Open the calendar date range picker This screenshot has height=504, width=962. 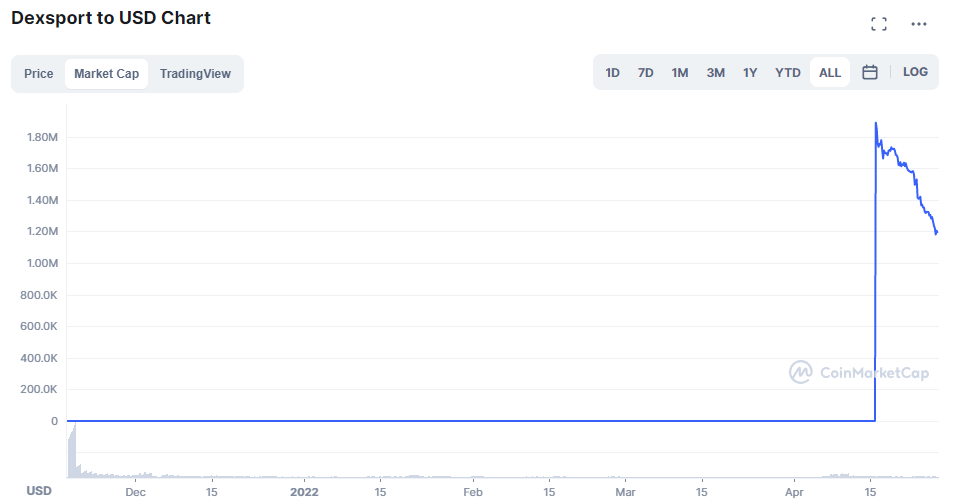[869, 72]
